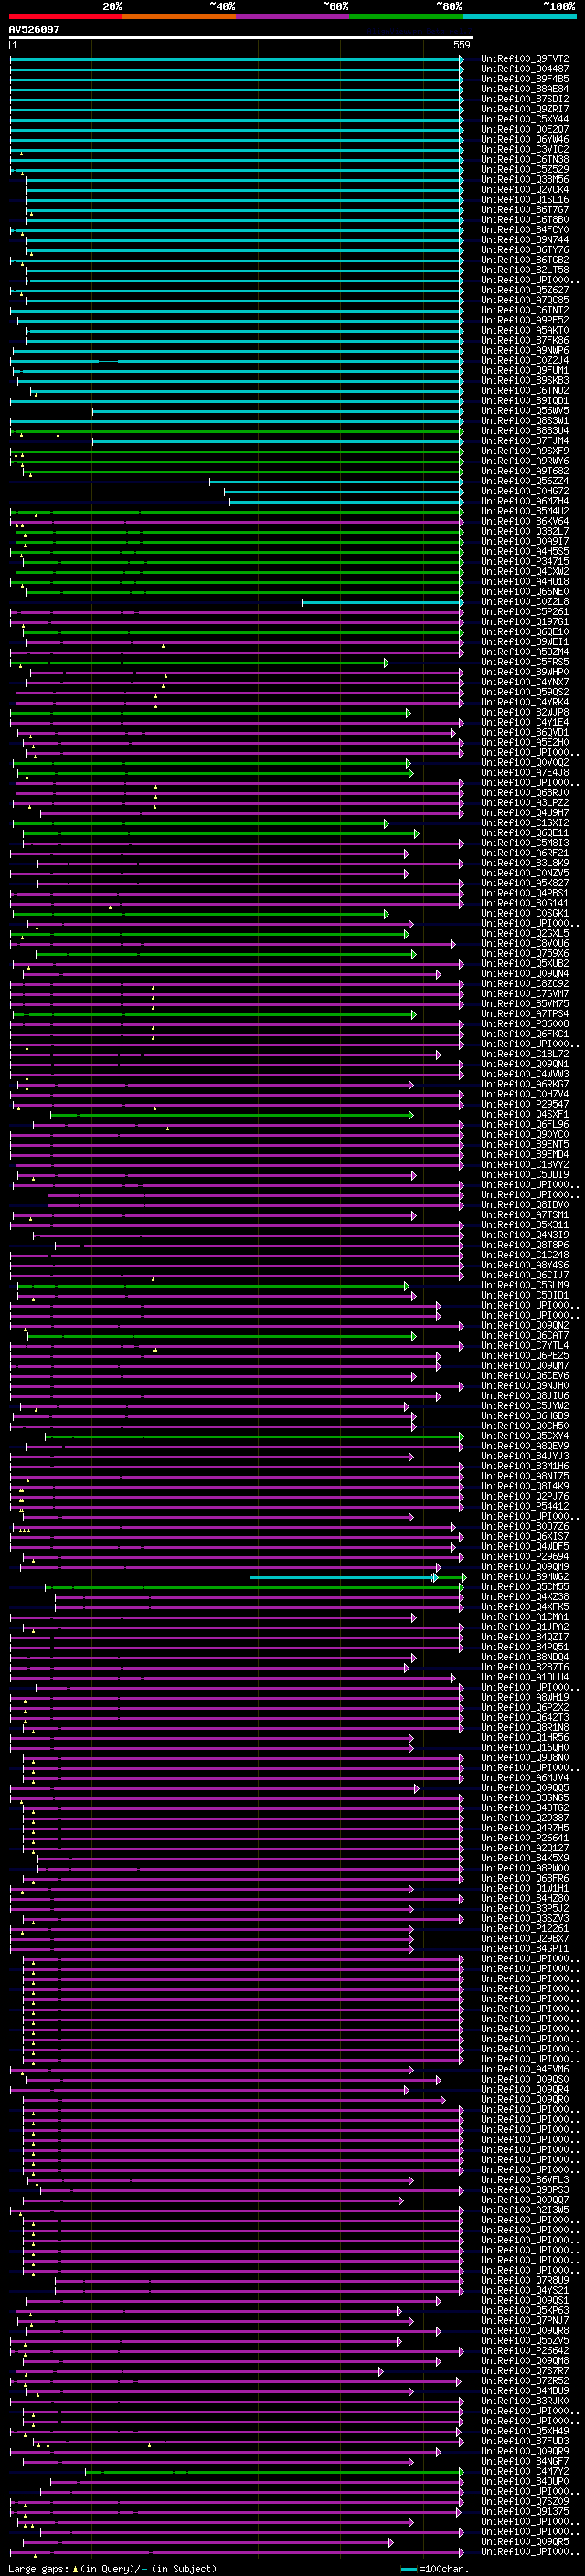Select the UniRef100_P36008 label
The width and height of the screenshot is (585, 2576).
(524, 1024)
